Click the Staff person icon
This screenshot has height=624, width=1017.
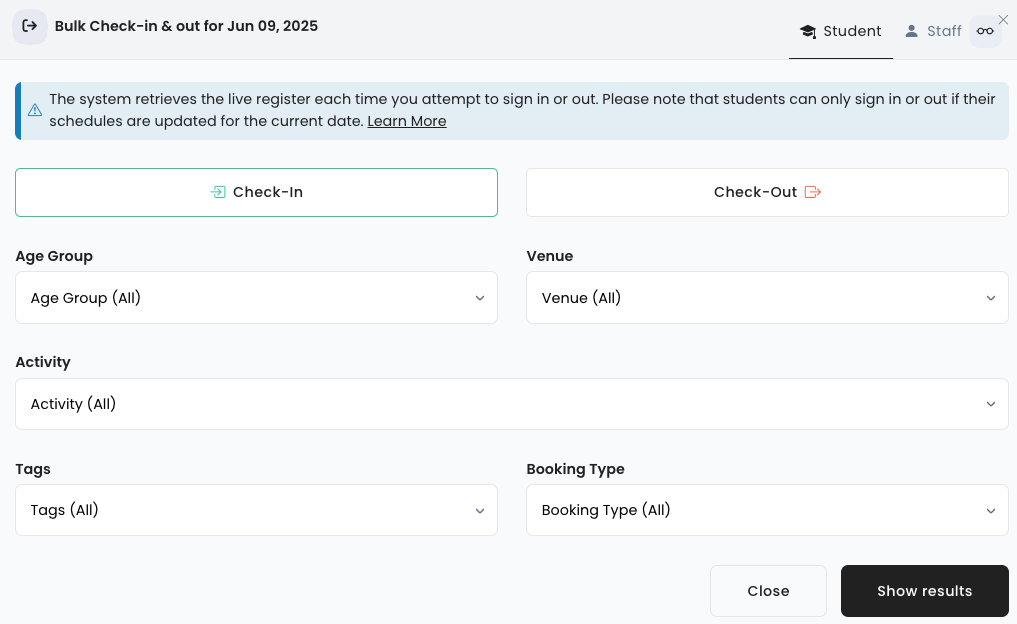[x=911, y=31]
